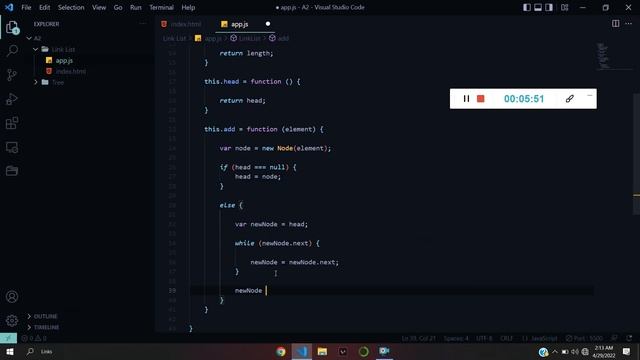Click the editor vertical scrollbar
640x360 pixels.
tap(636, 154)
